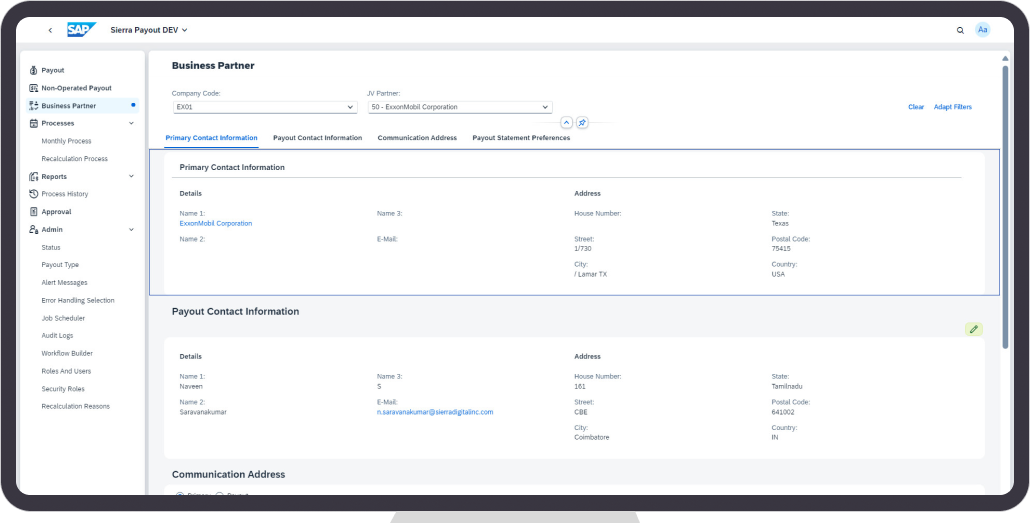Select Audit Logs in the Admin menu
This screenshot has width=1030, height=523.
pos(57,336)
